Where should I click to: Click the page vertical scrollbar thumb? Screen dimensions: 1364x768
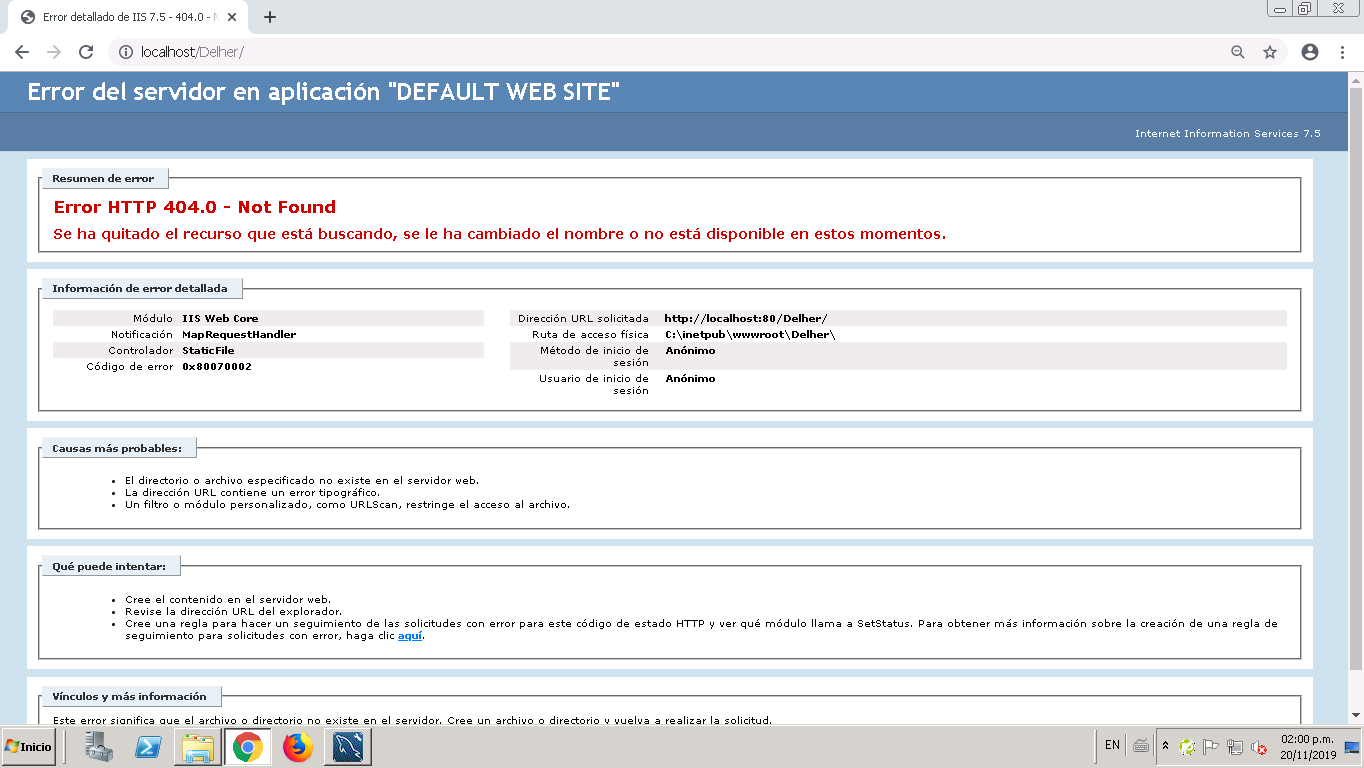tap(1356, 380)
